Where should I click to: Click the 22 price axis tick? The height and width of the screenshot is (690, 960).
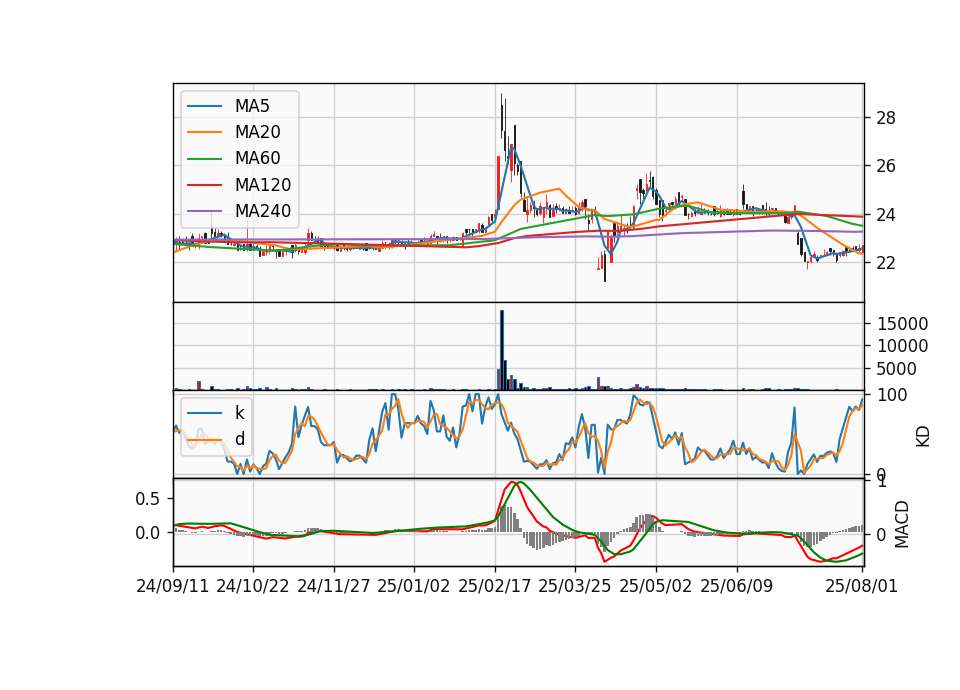pyautogui.click(x=885, y=263)
